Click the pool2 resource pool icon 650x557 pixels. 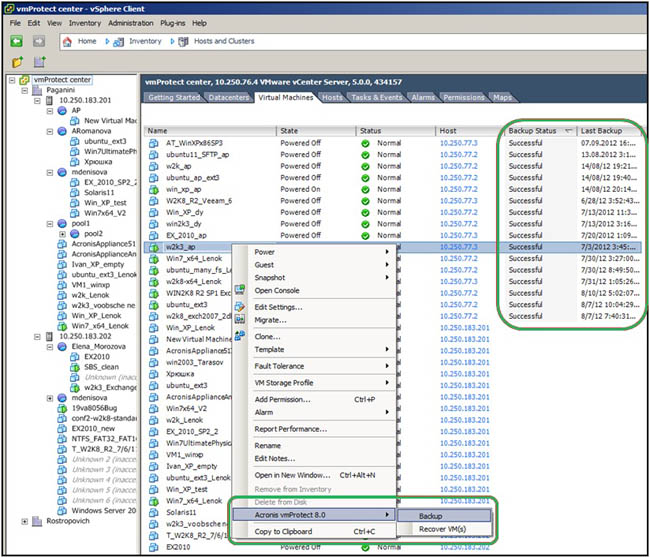[x=75, y=234]
